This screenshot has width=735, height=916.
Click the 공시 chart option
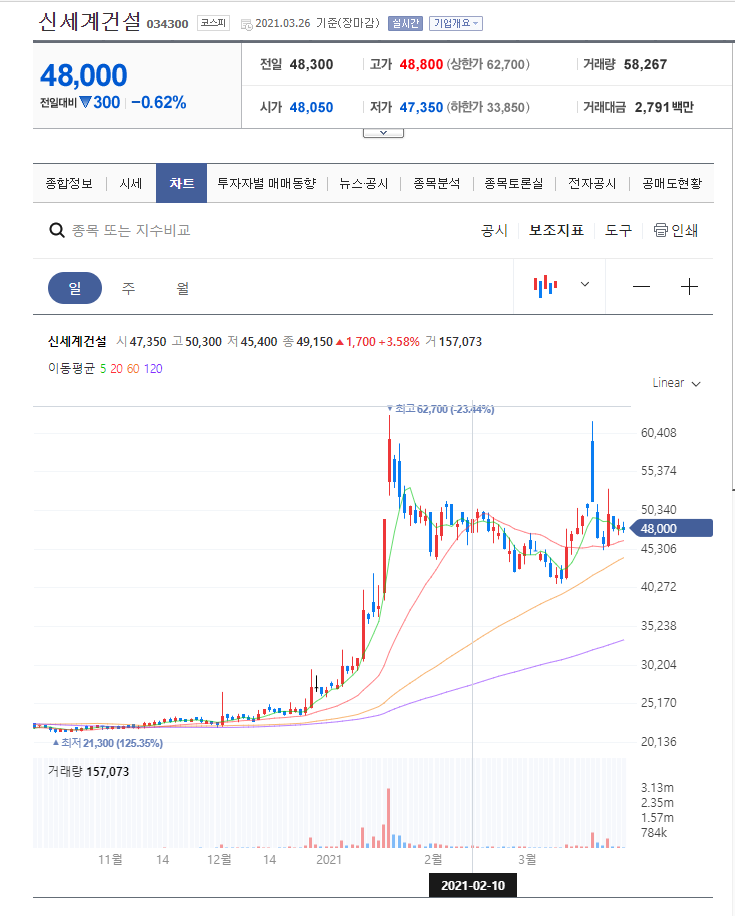494,230
